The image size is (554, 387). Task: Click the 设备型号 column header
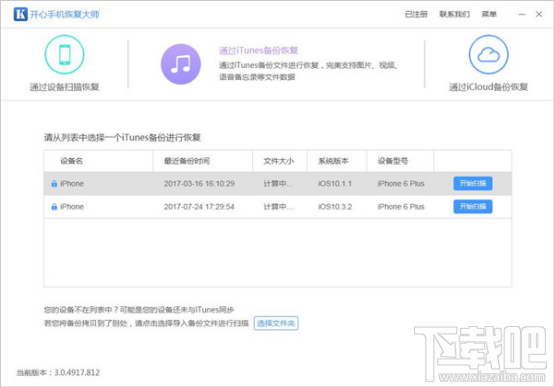pyautogui.click(x=400, y=161)
